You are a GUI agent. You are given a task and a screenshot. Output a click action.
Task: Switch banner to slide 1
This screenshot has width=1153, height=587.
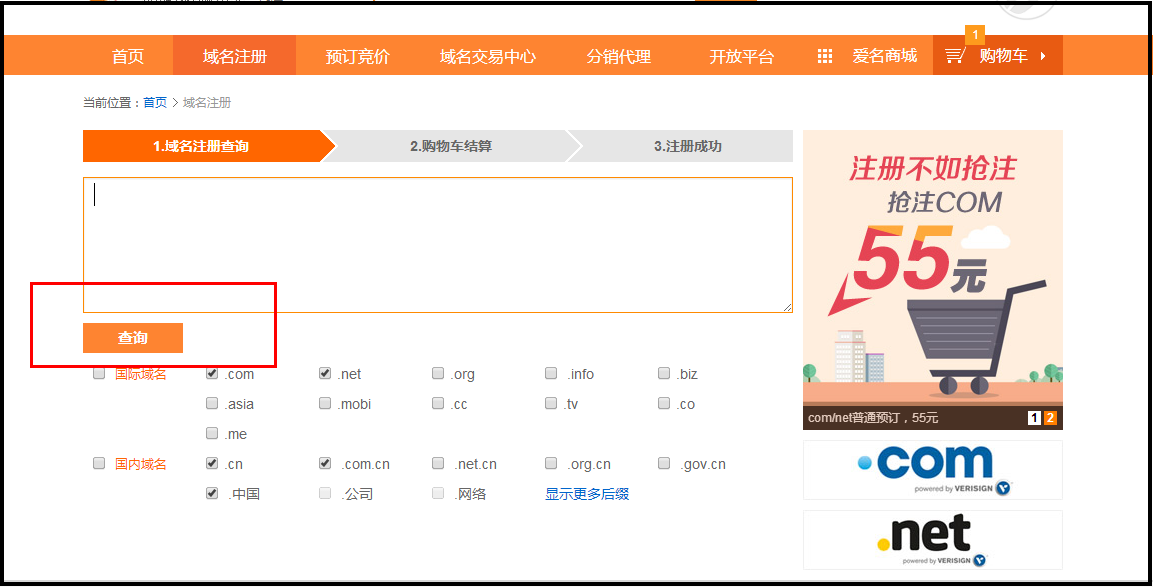pyautogui.click(x=1034, y=418)
